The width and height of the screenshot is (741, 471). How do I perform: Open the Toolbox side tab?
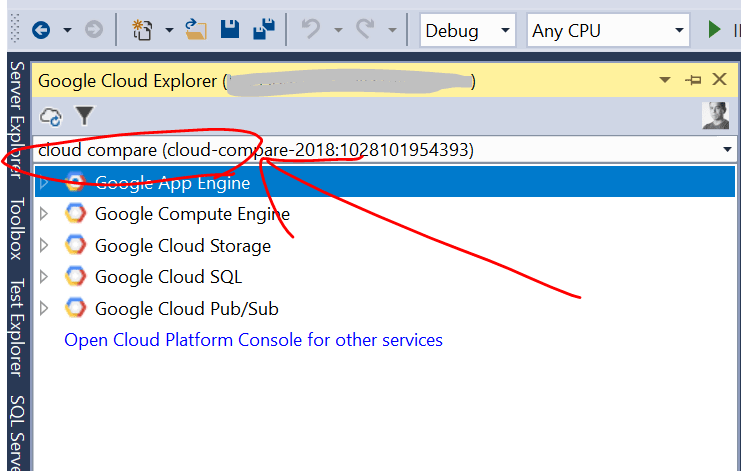click(17, 229)
